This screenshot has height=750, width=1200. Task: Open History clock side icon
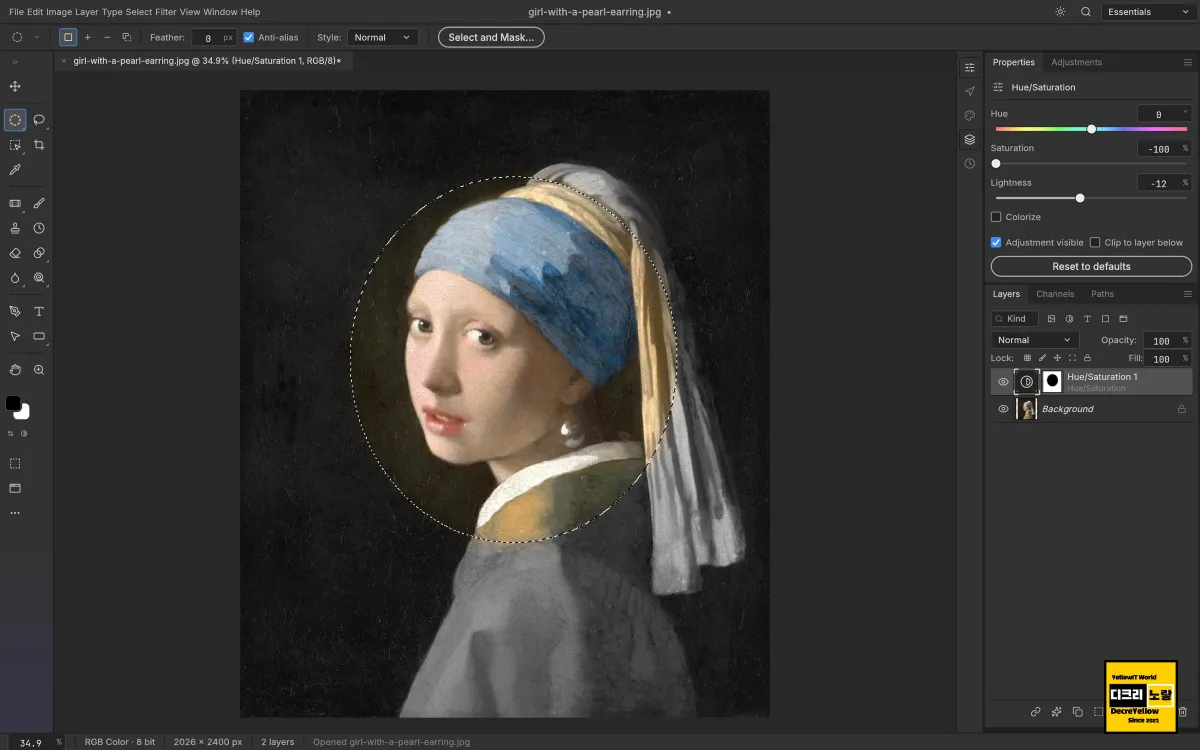(x=969, y=163)
